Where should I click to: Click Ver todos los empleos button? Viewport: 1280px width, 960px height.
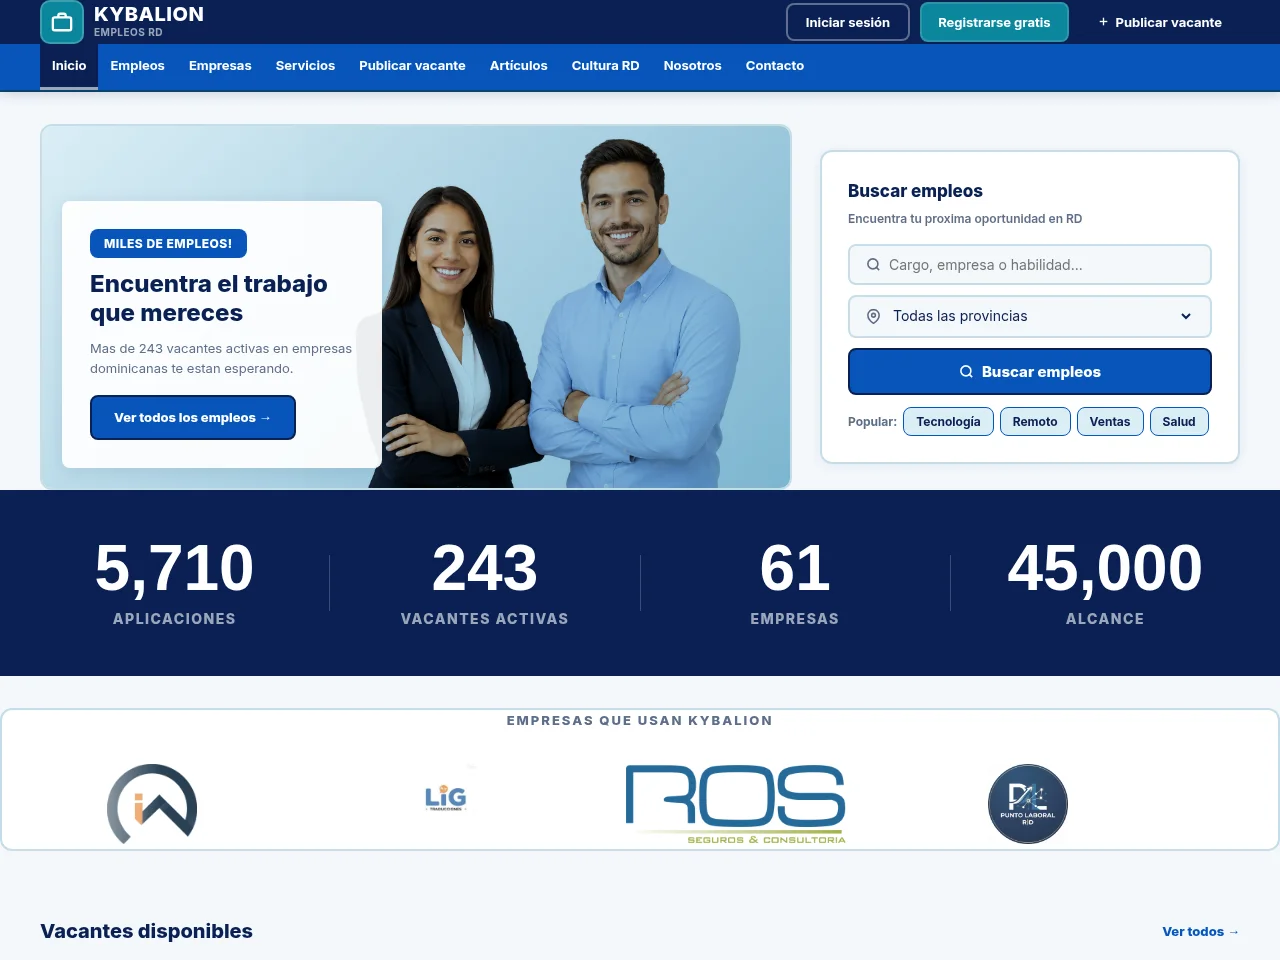(193, 417)
